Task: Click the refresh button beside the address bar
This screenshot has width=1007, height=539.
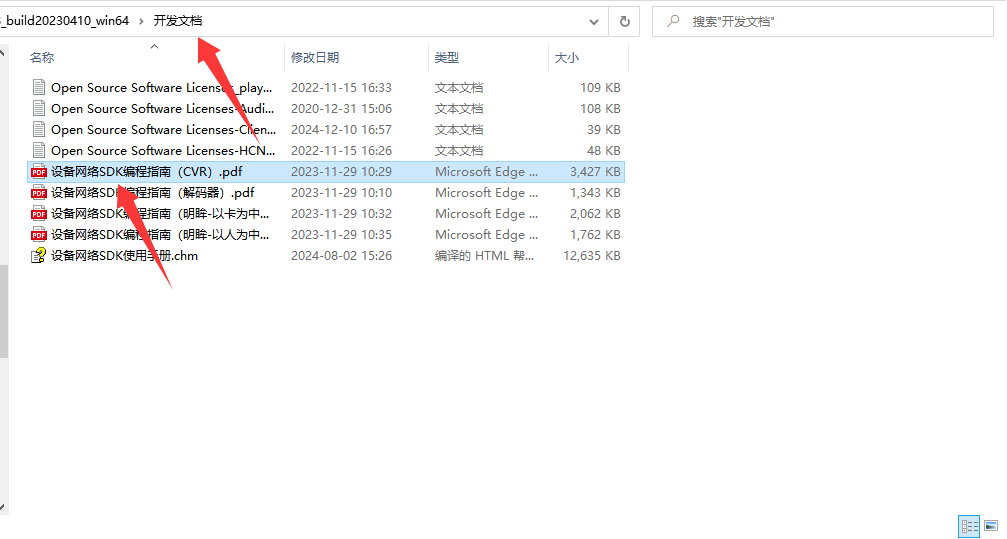Action: tap(625, 21)
